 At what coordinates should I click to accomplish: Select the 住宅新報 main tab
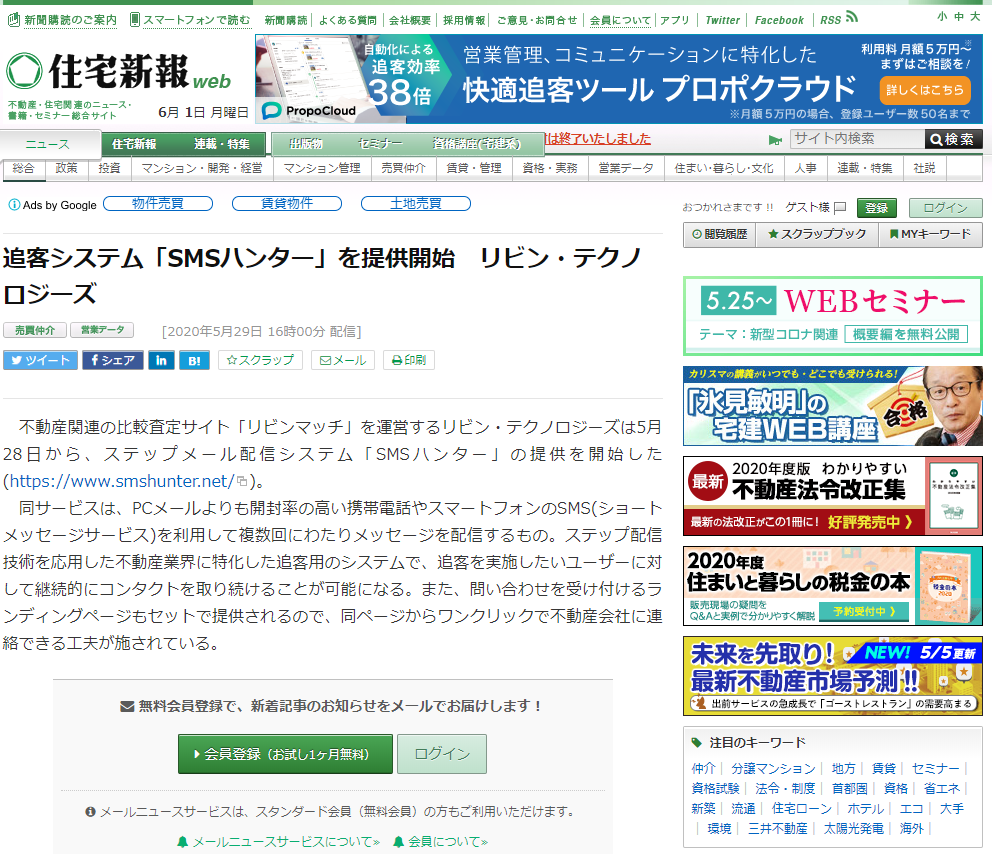coord(133,144)
